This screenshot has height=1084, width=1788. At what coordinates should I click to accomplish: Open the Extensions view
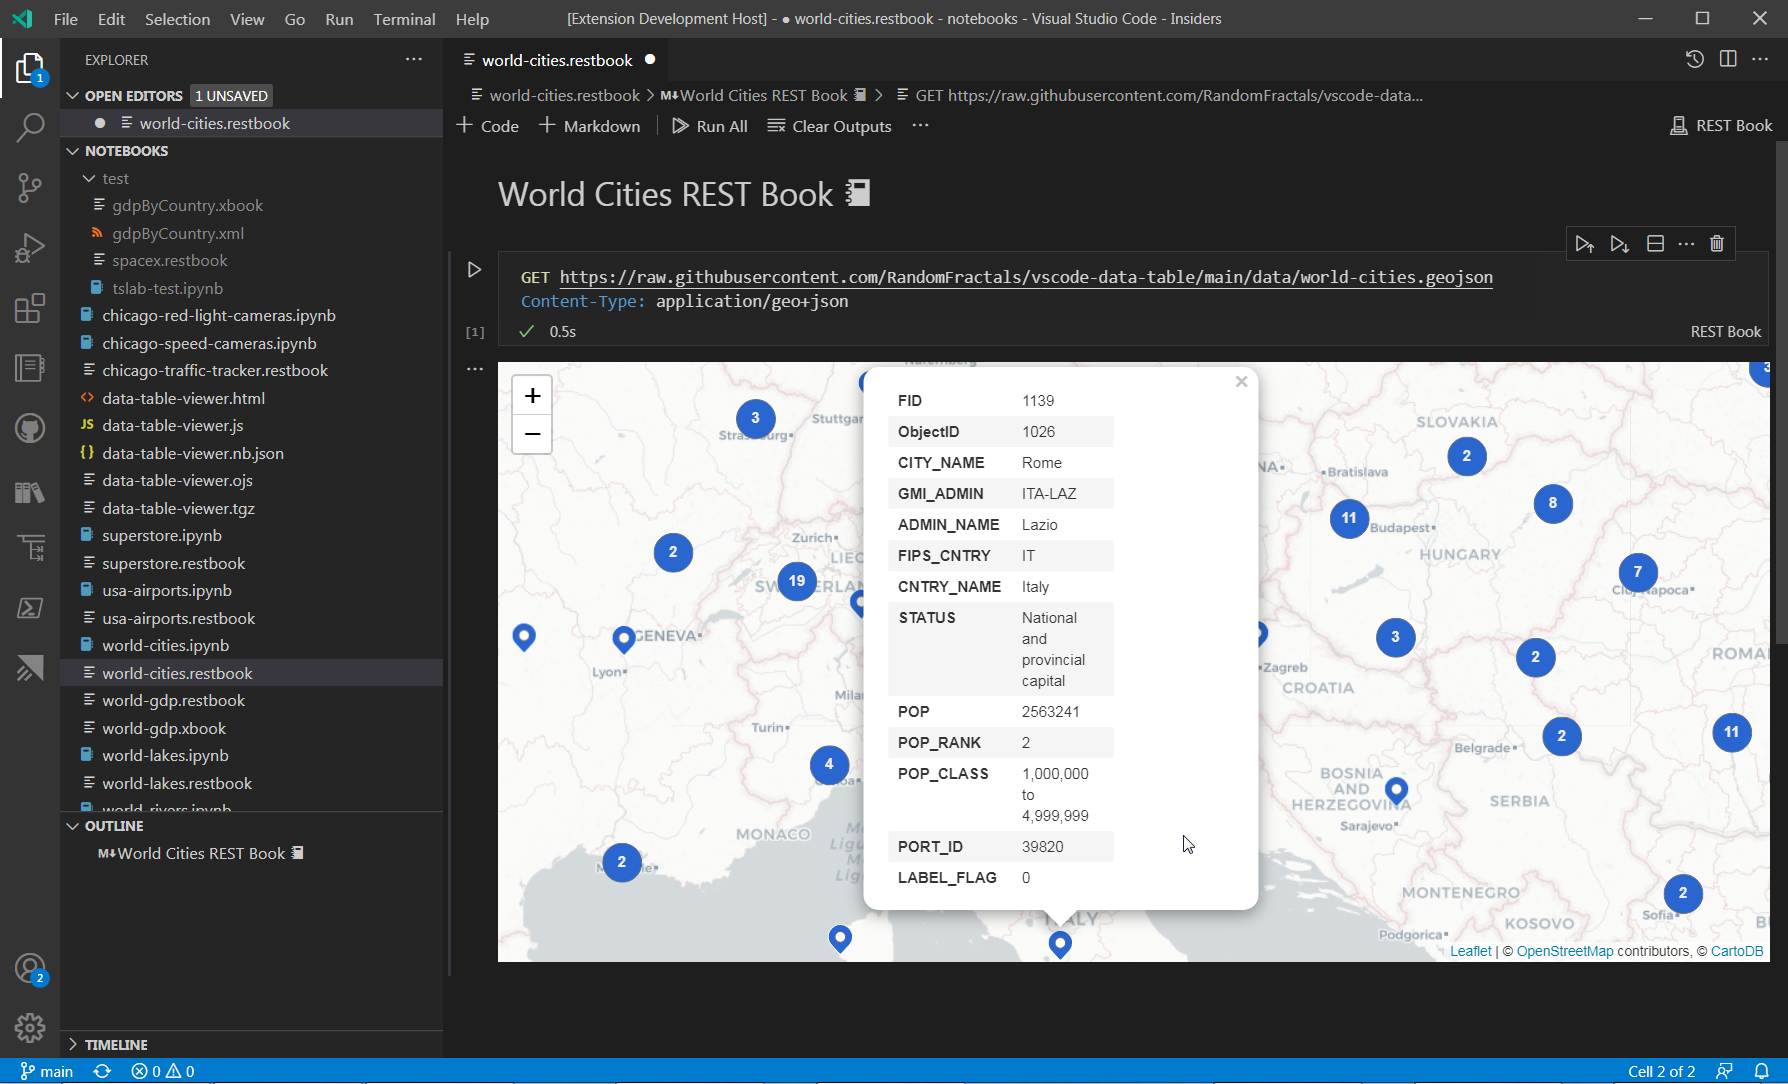pos(30,308)
